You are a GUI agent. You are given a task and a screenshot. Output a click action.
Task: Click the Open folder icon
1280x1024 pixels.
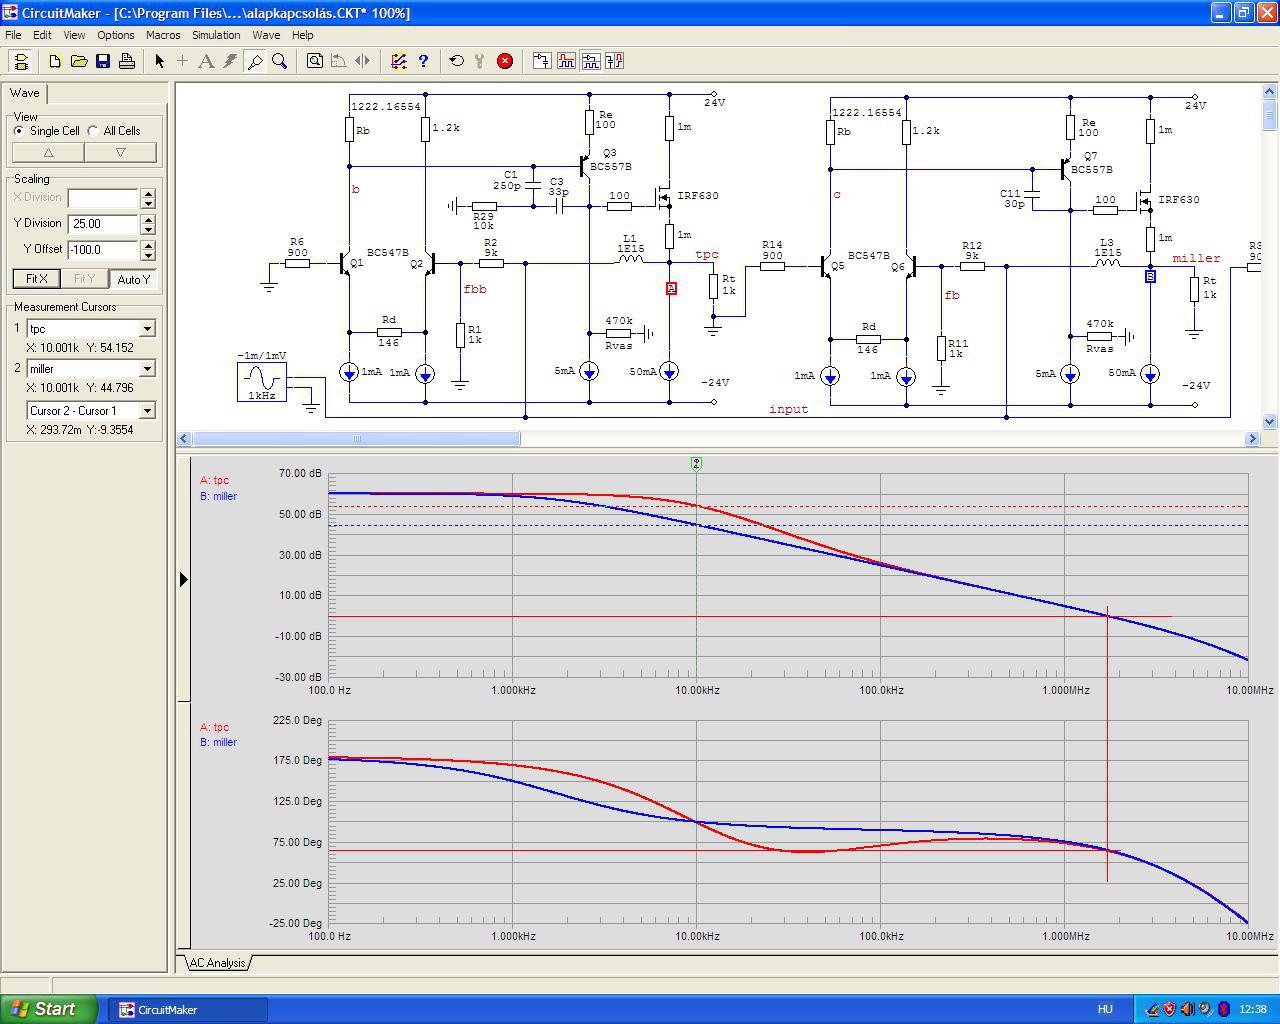click(x=79, y=61)
